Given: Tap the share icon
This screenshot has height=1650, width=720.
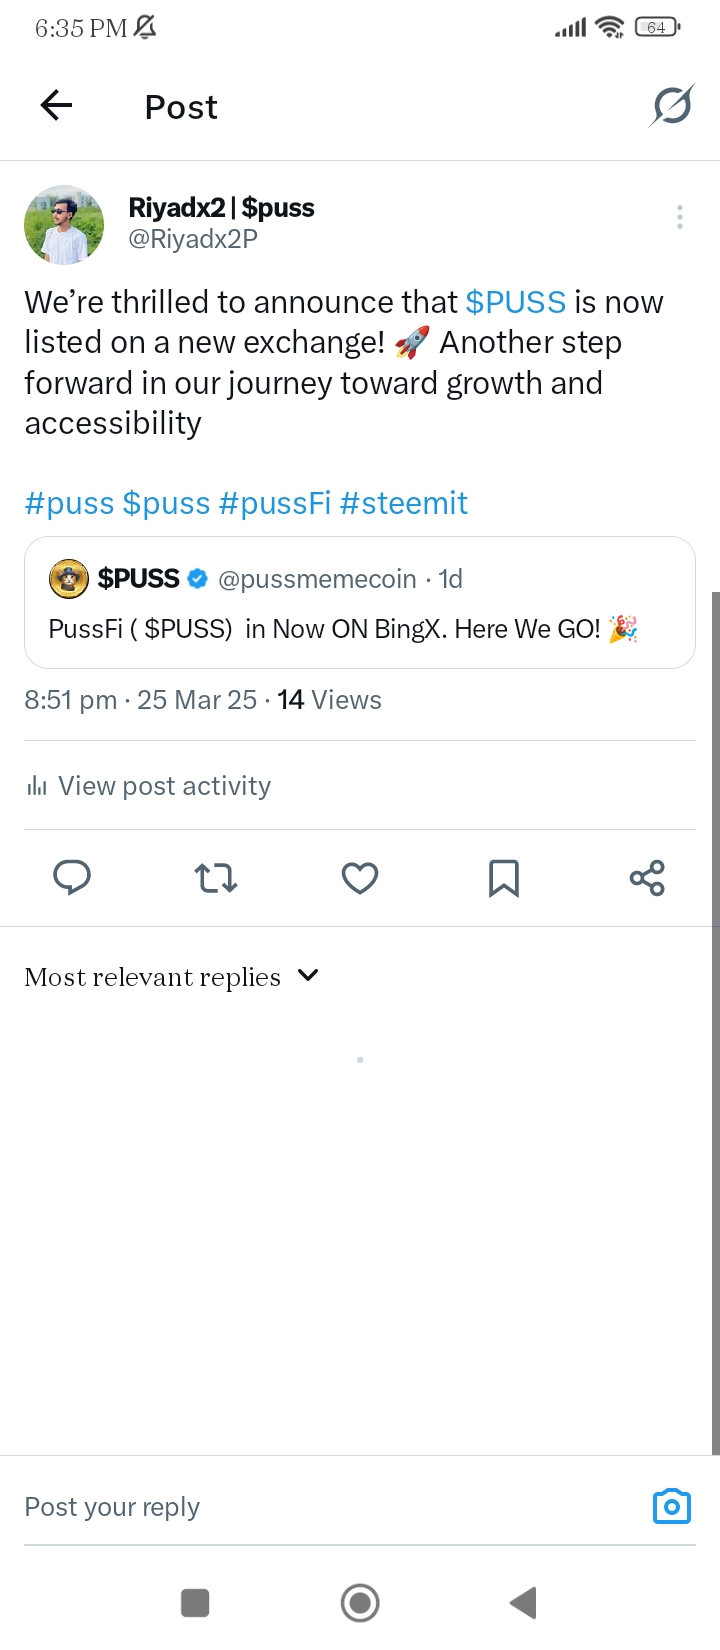Looking at the screenshot, I should (x=647, y=878).
